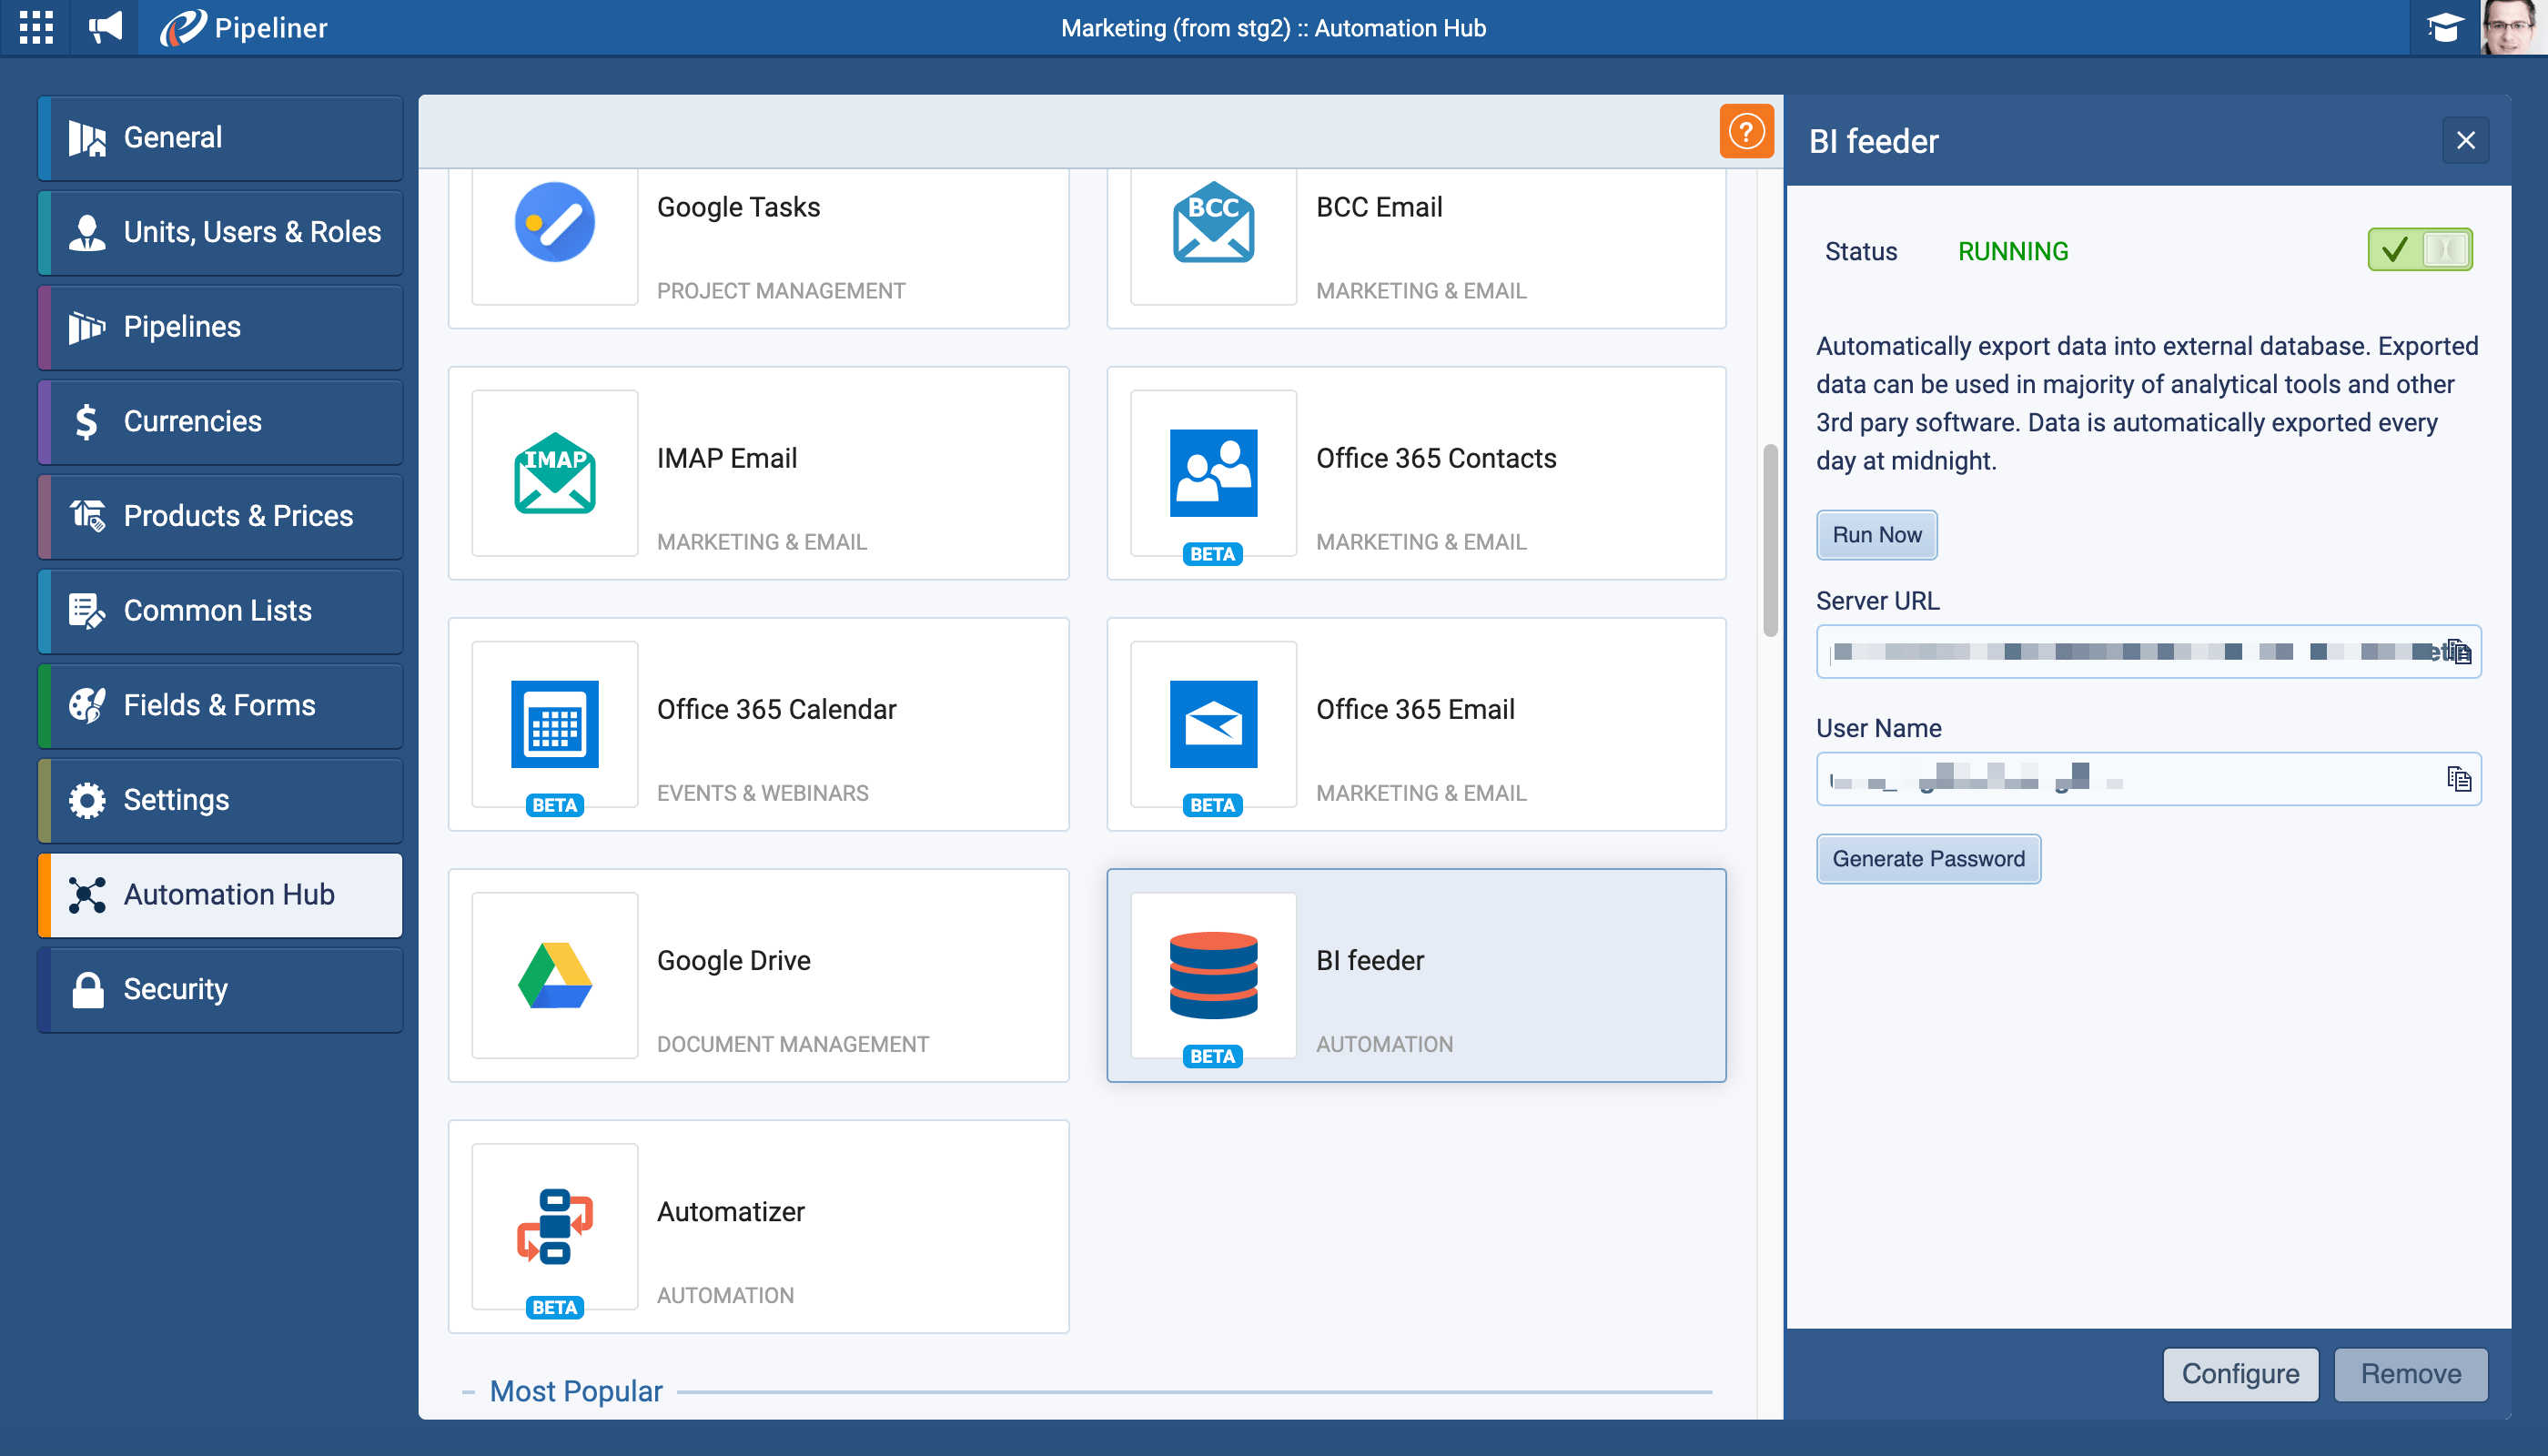Click the integrations list vertical scrollbar
The height and width of the screenshot is (1456, 2548).
click(x=1769, y=540)
